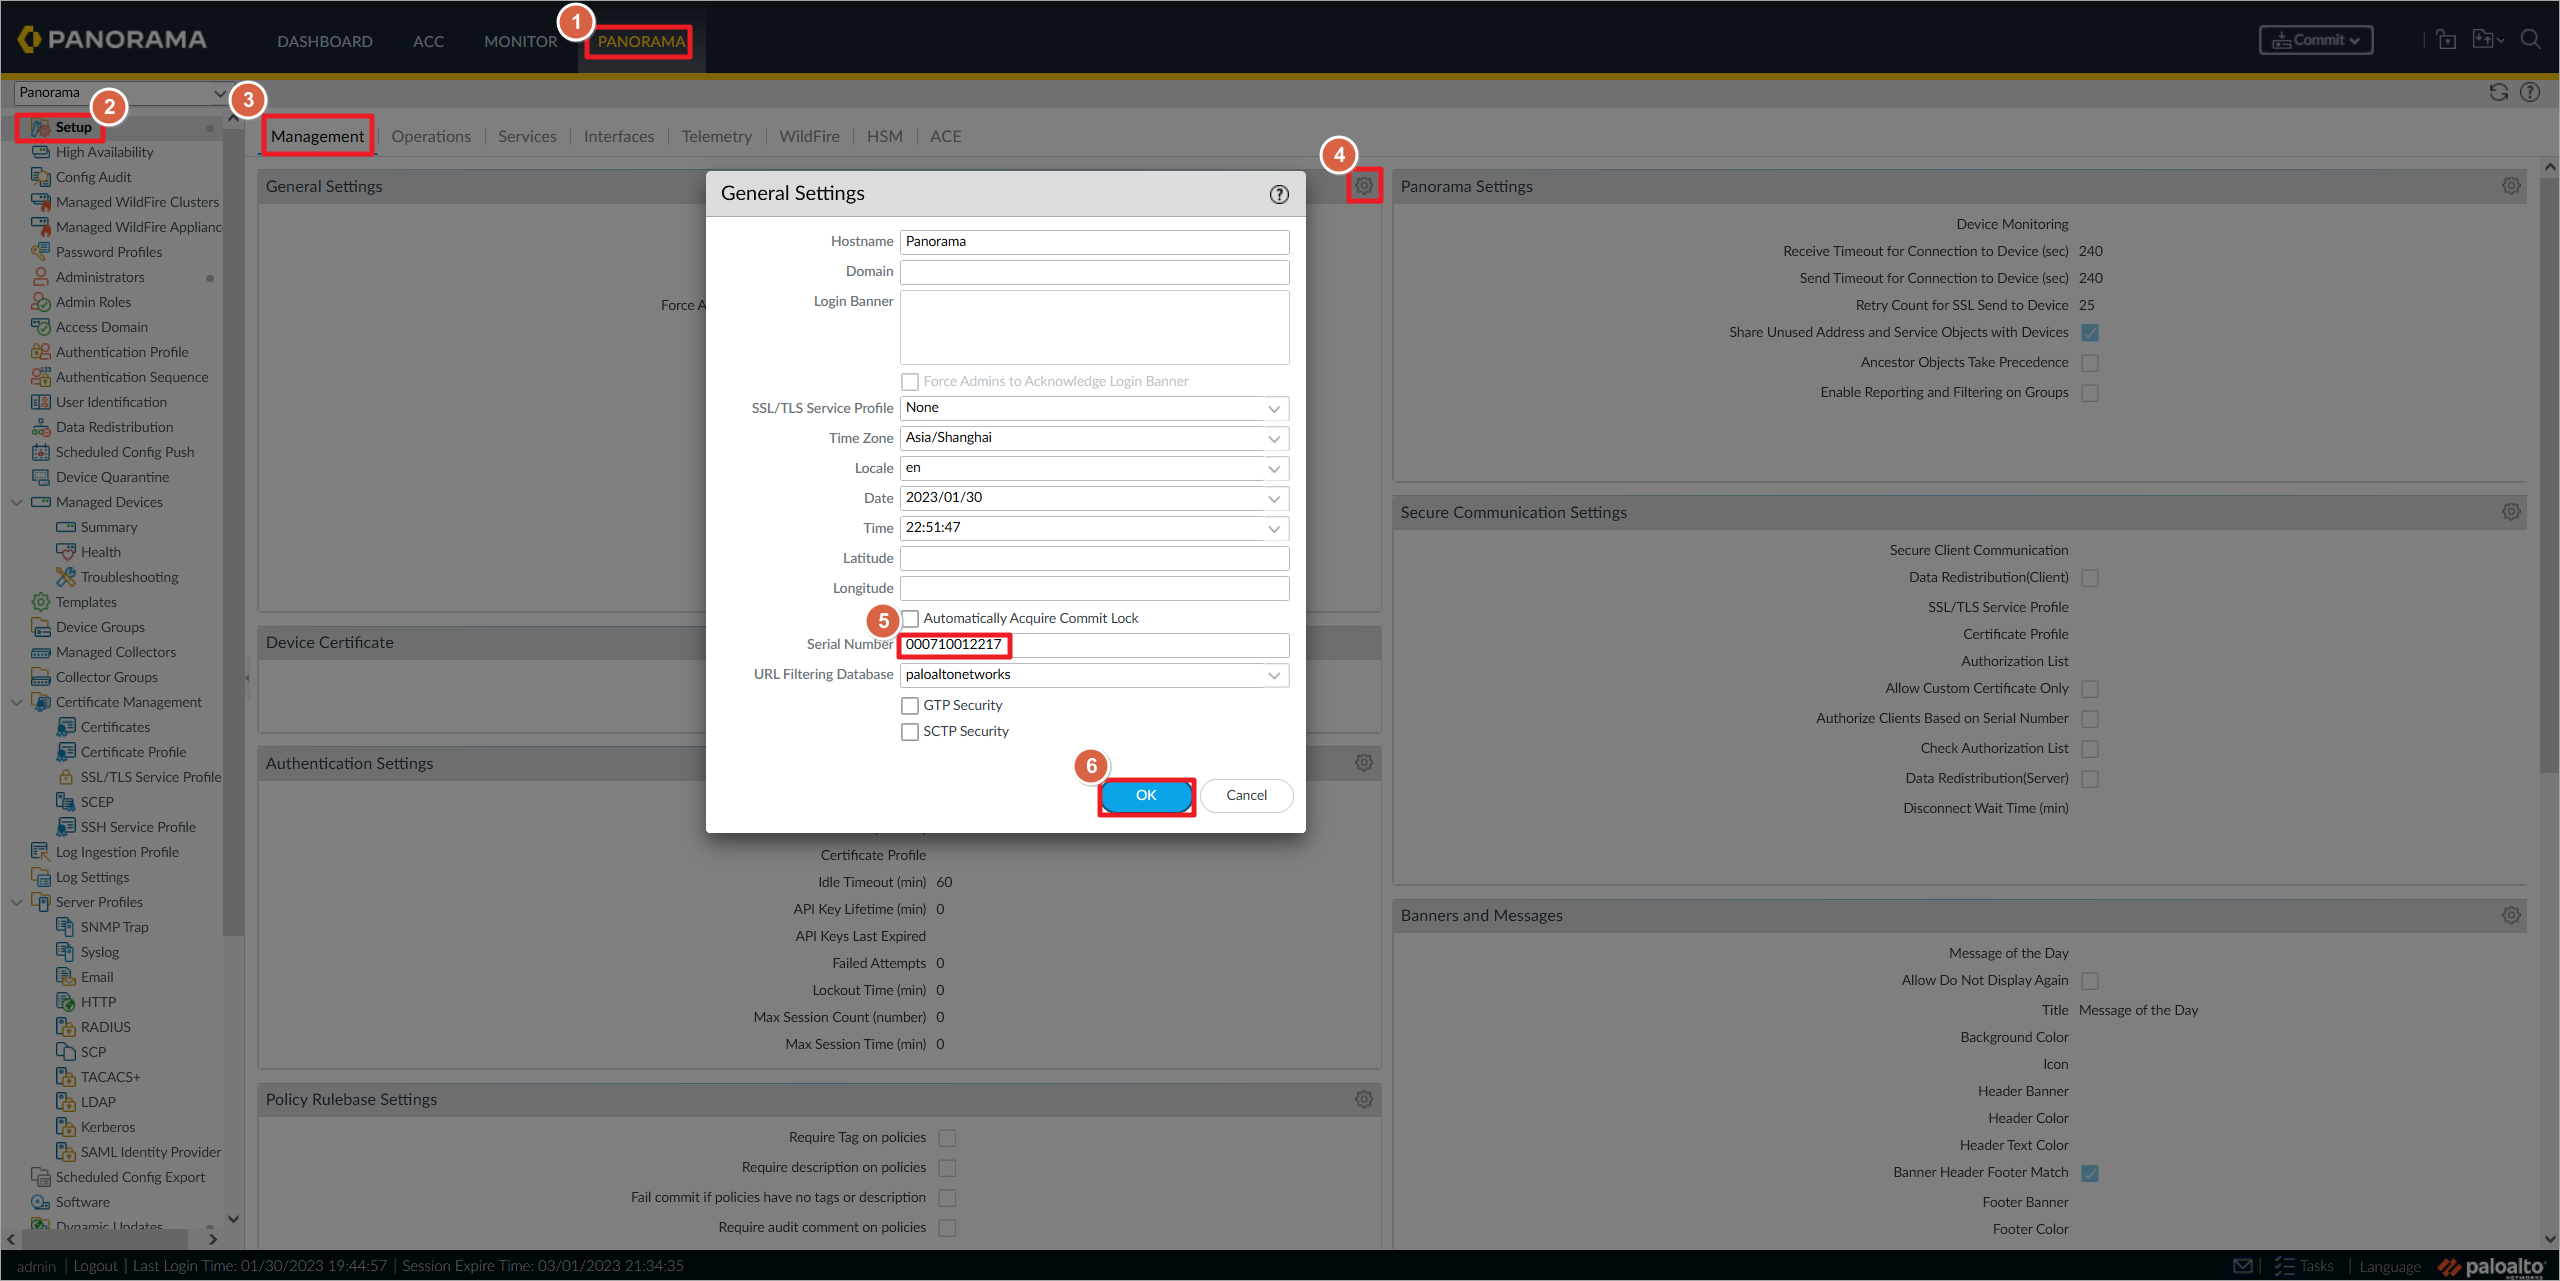The width and height of the screenshot is (2560, 1281).
Task: Click the Banners and Messages gear icon
Action: (x=2511, y=915)
